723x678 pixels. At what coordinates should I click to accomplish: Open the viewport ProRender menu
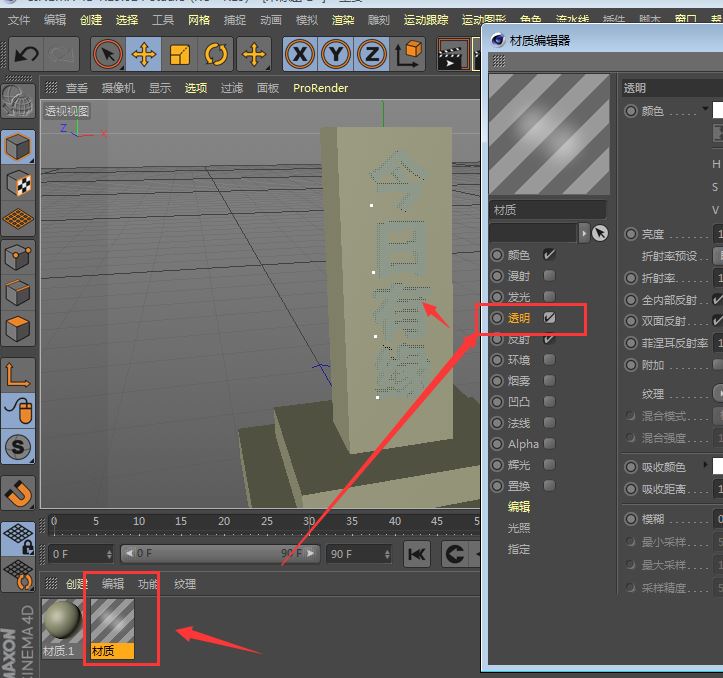[x=320, y=88]
